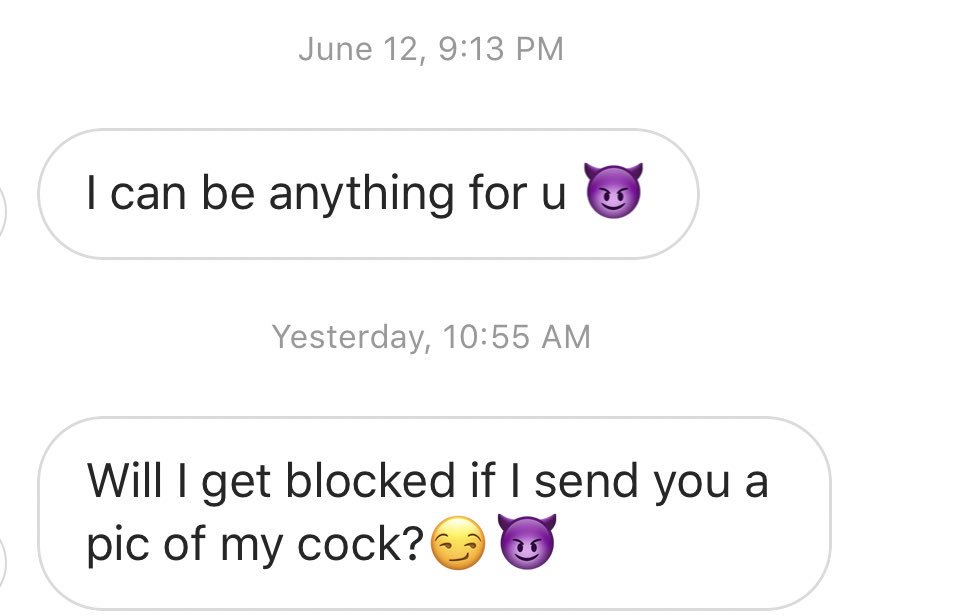This screenshot has height=616, width=979.
Task: Tap the word "anything" in first message
Action: point(362,194)
